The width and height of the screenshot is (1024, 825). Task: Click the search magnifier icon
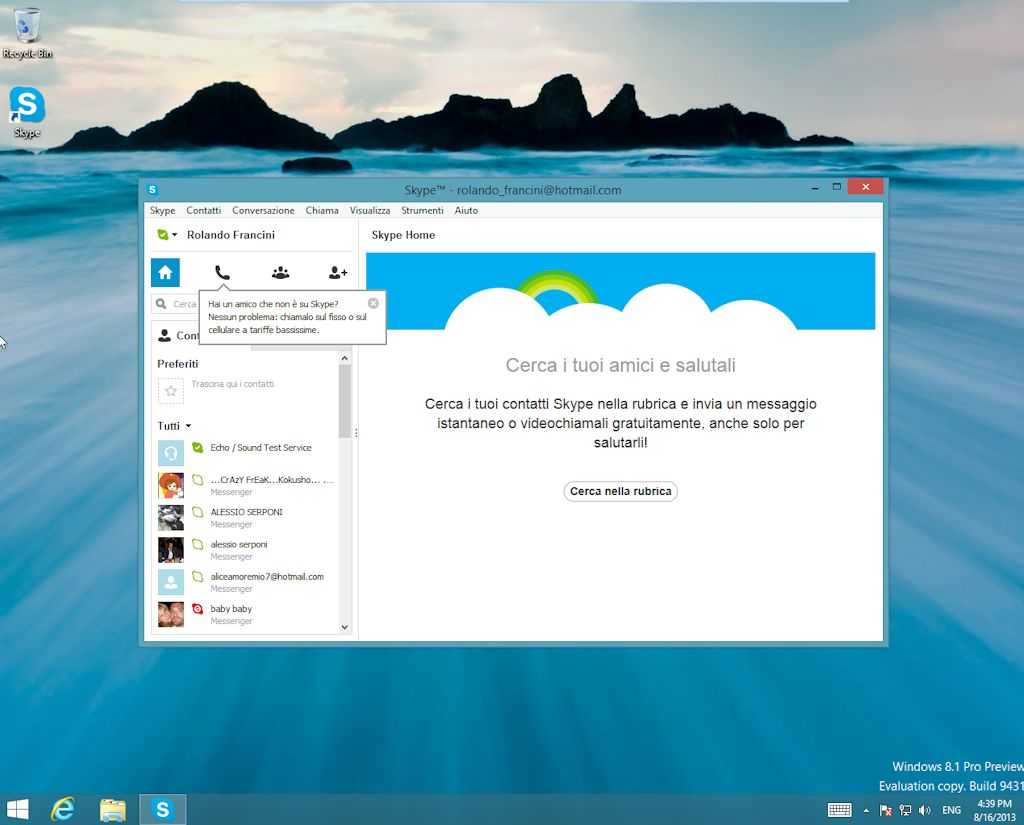[161, 304]
